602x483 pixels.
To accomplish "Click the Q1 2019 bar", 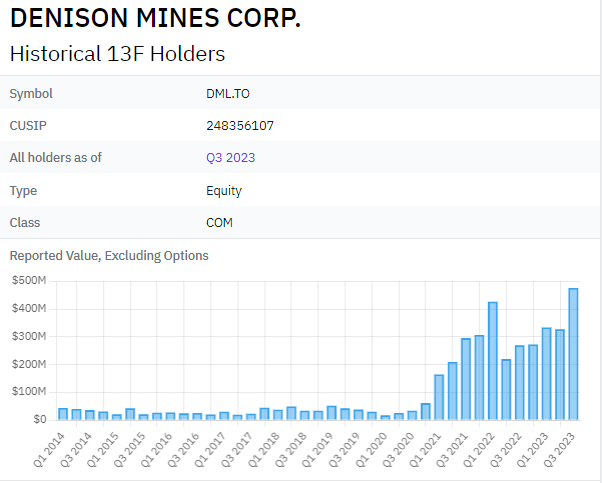I will (332, 413).
